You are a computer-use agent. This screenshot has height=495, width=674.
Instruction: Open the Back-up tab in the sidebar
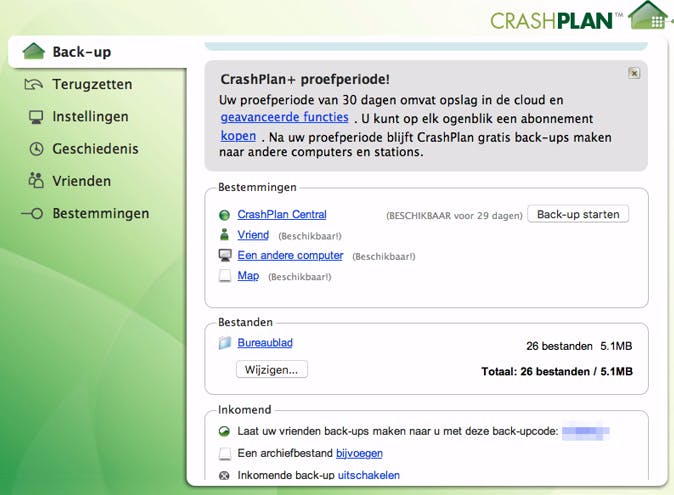(x=98, y=52)
